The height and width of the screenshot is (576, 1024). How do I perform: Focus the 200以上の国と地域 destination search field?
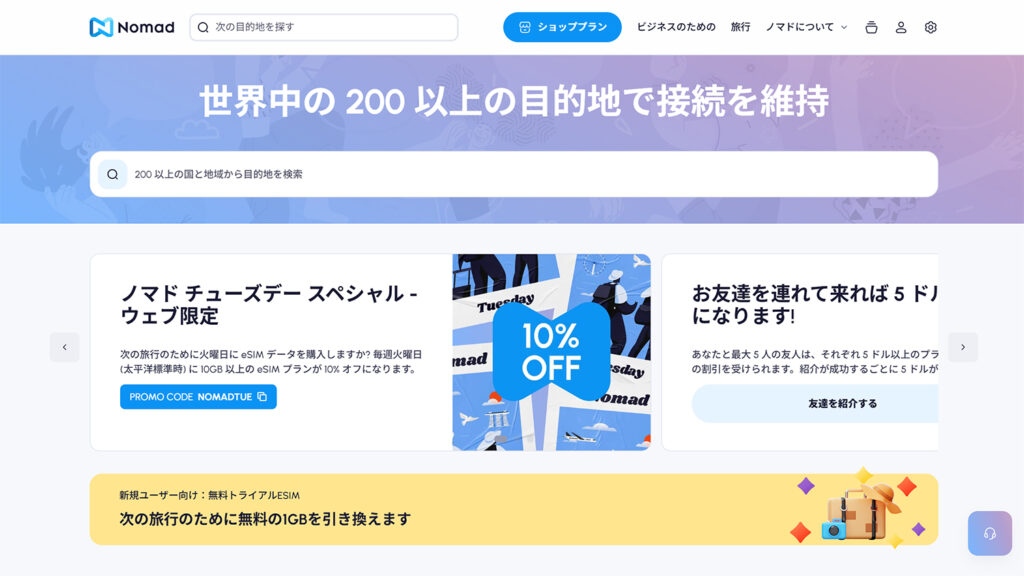tap(514, 174)
